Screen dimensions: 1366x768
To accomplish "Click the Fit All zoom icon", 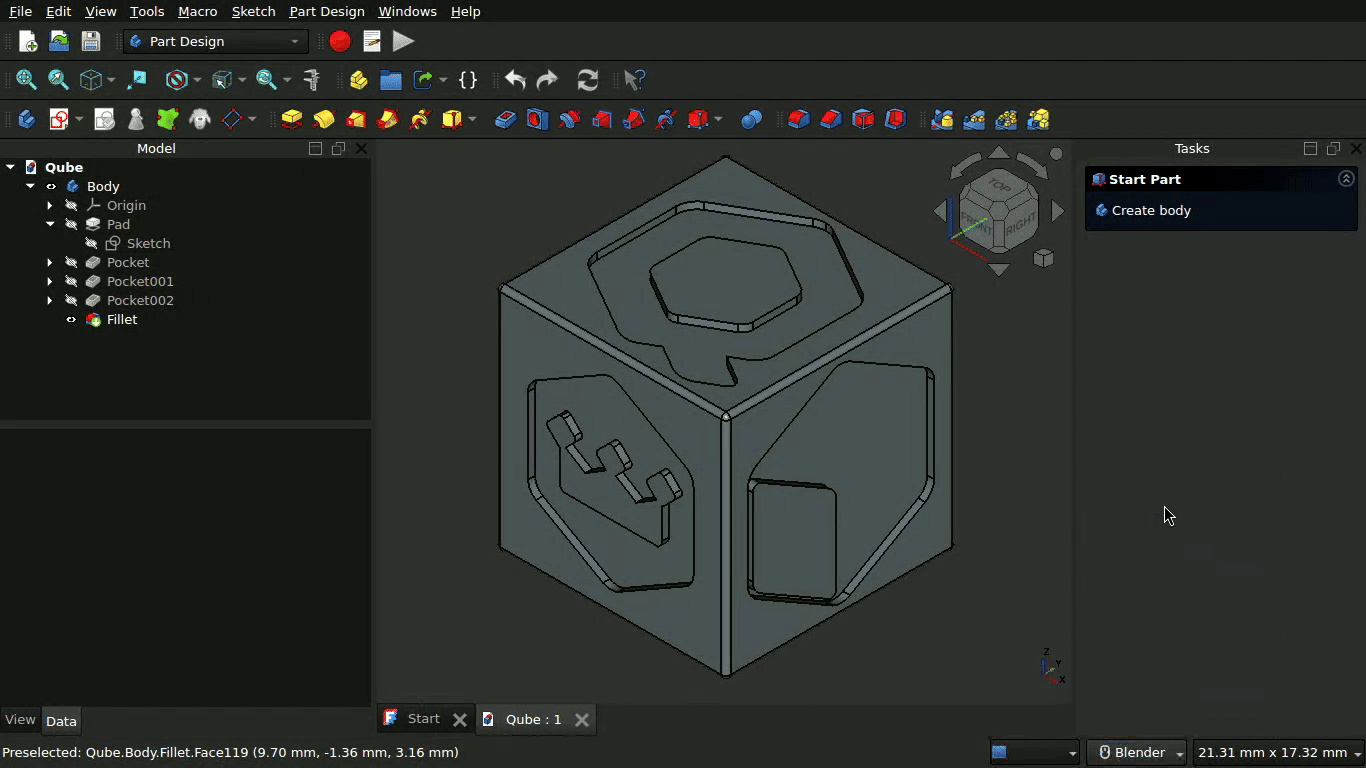I will coord(26,80).
